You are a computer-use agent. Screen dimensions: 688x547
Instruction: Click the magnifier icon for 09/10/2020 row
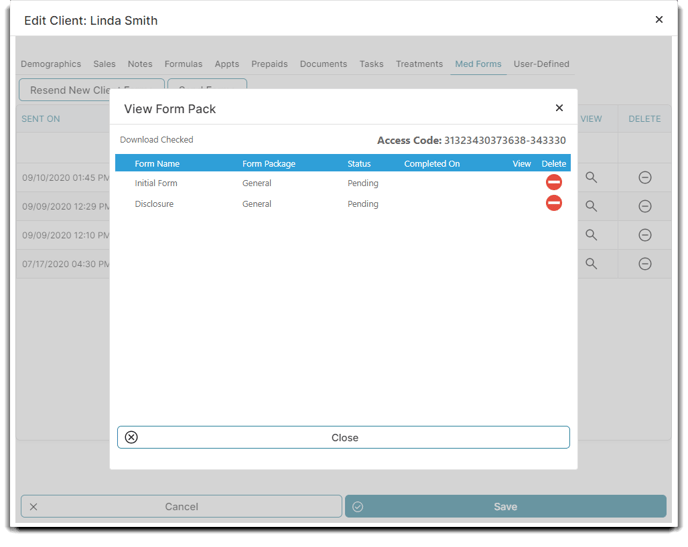click(x=591, y=177)
